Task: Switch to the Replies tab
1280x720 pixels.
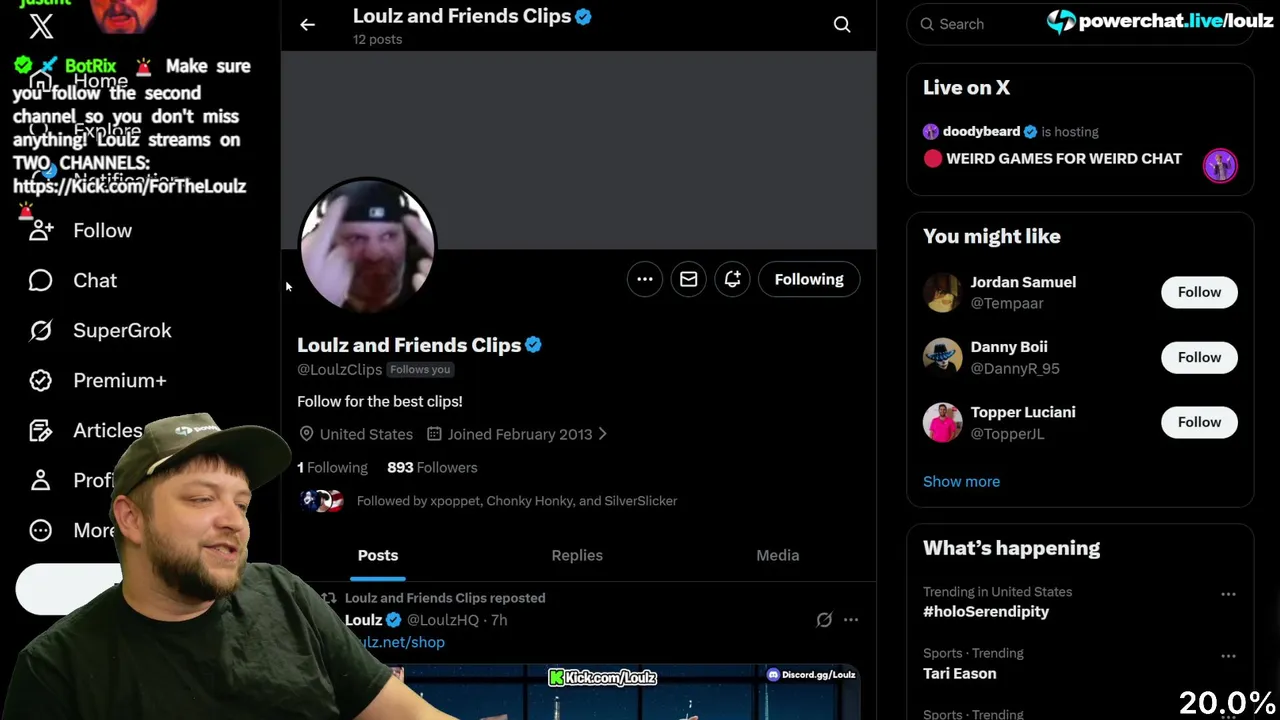Action: click(577, 555)
